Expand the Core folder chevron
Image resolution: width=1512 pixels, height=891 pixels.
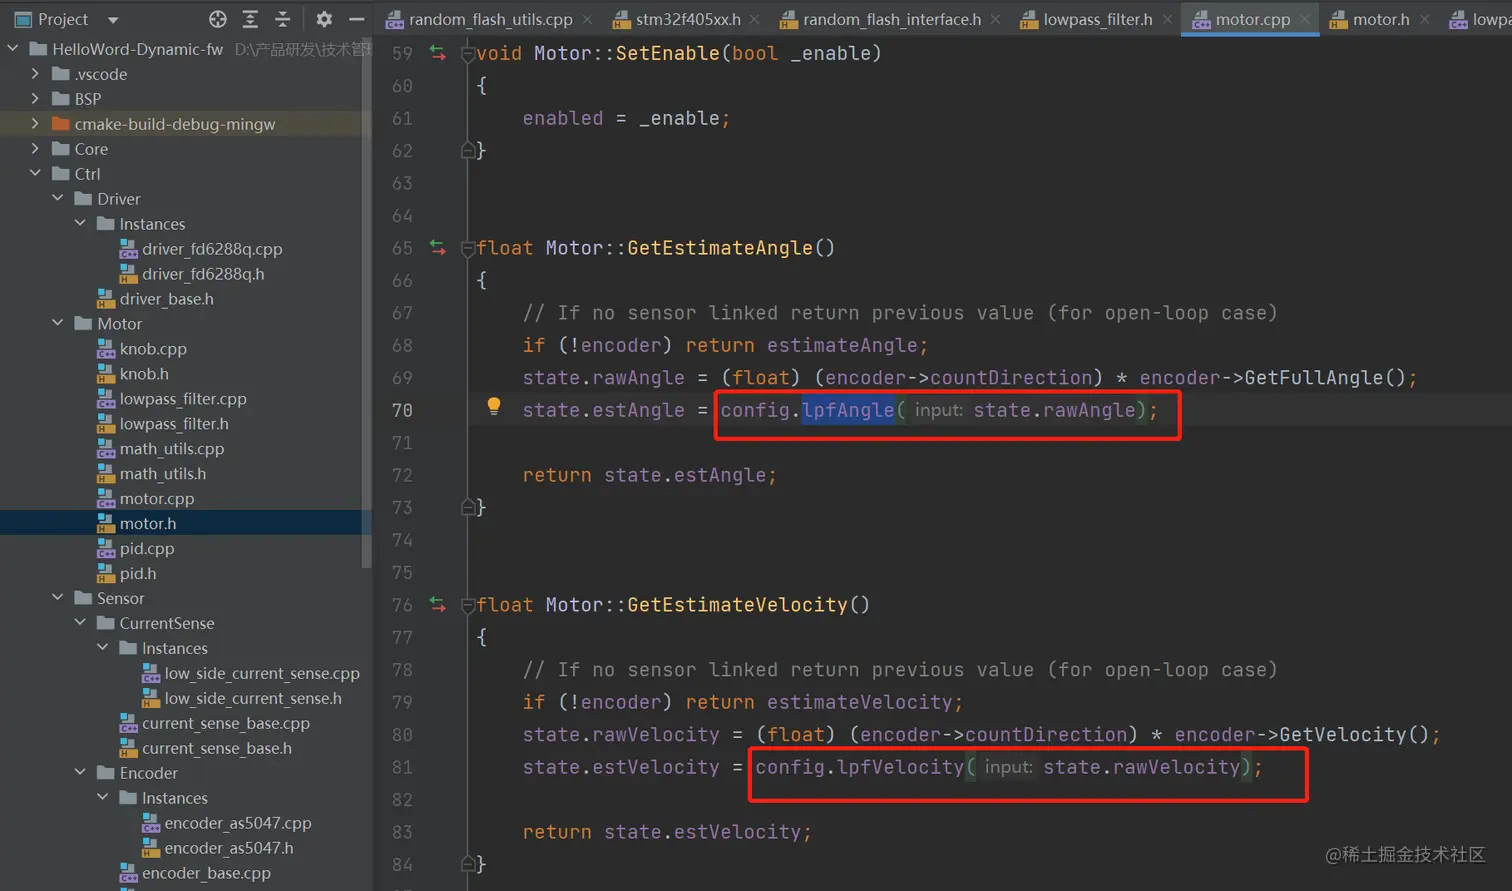pyautogui.click(x=35, y=148)
